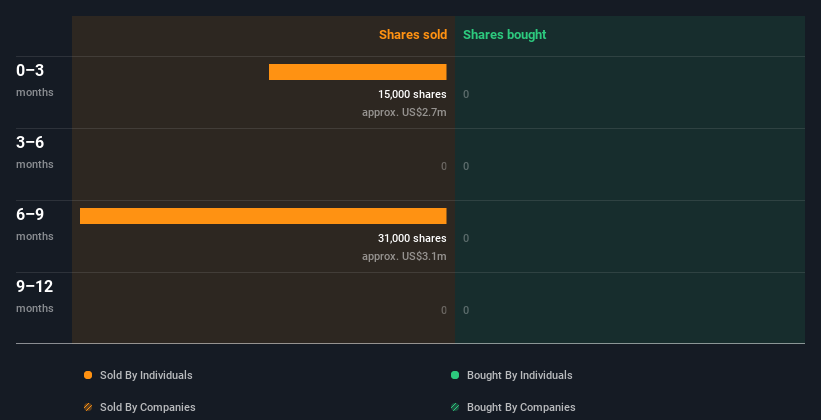Click the striped Sold By Companies legend icon

coord(88,407)
